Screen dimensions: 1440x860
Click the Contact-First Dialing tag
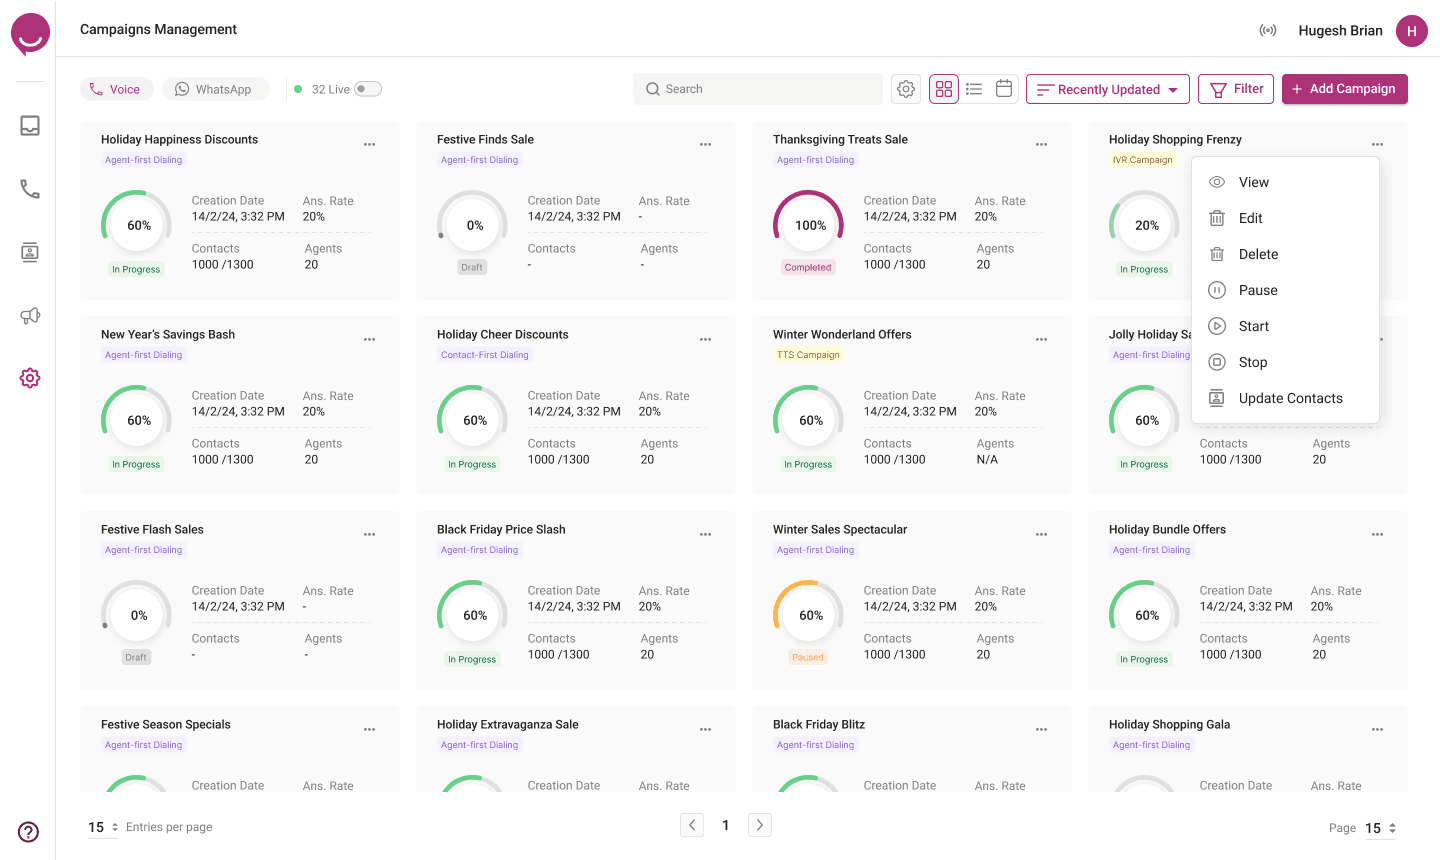(x=485, y=355)
